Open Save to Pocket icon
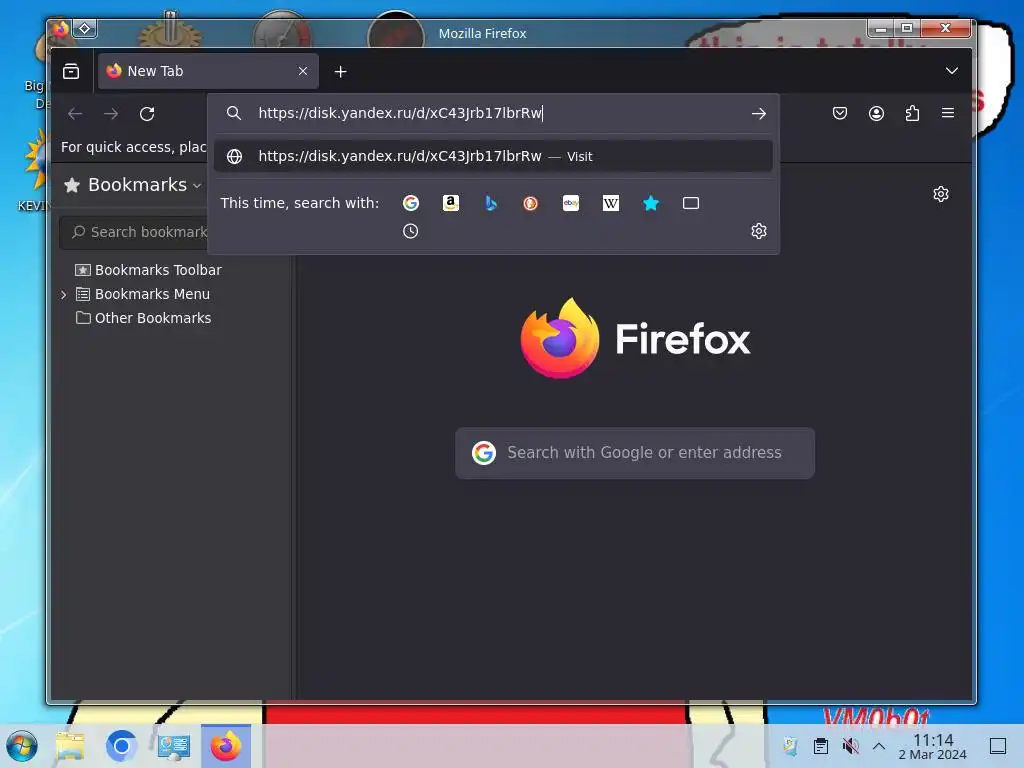Viewport: 1024px width, 768px height. pos(840,114)
